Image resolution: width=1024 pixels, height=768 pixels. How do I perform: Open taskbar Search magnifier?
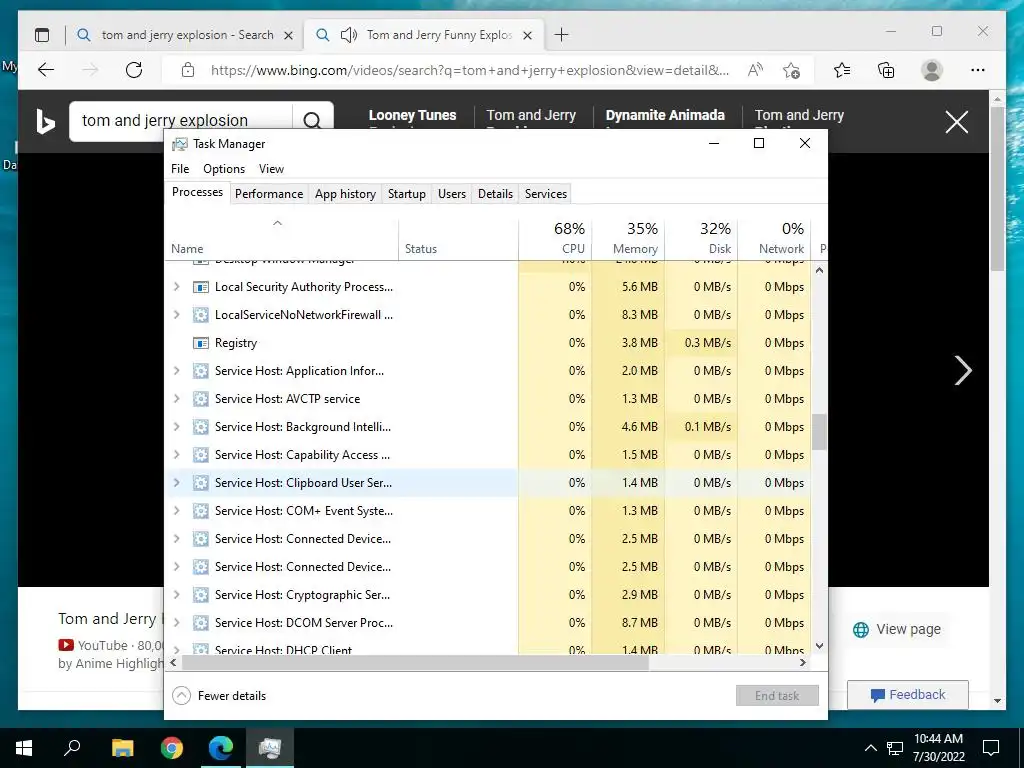click(x=72, y=747)
